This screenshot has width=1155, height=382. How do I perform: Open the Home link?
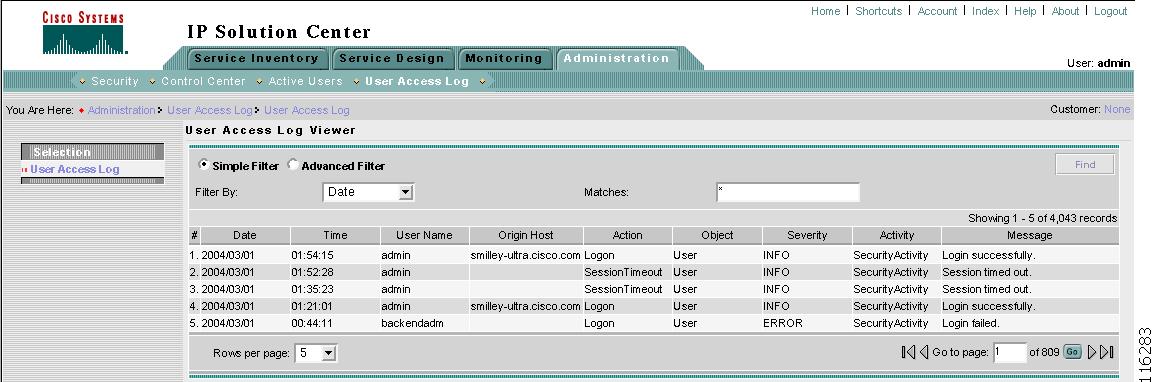click(825, 11)
